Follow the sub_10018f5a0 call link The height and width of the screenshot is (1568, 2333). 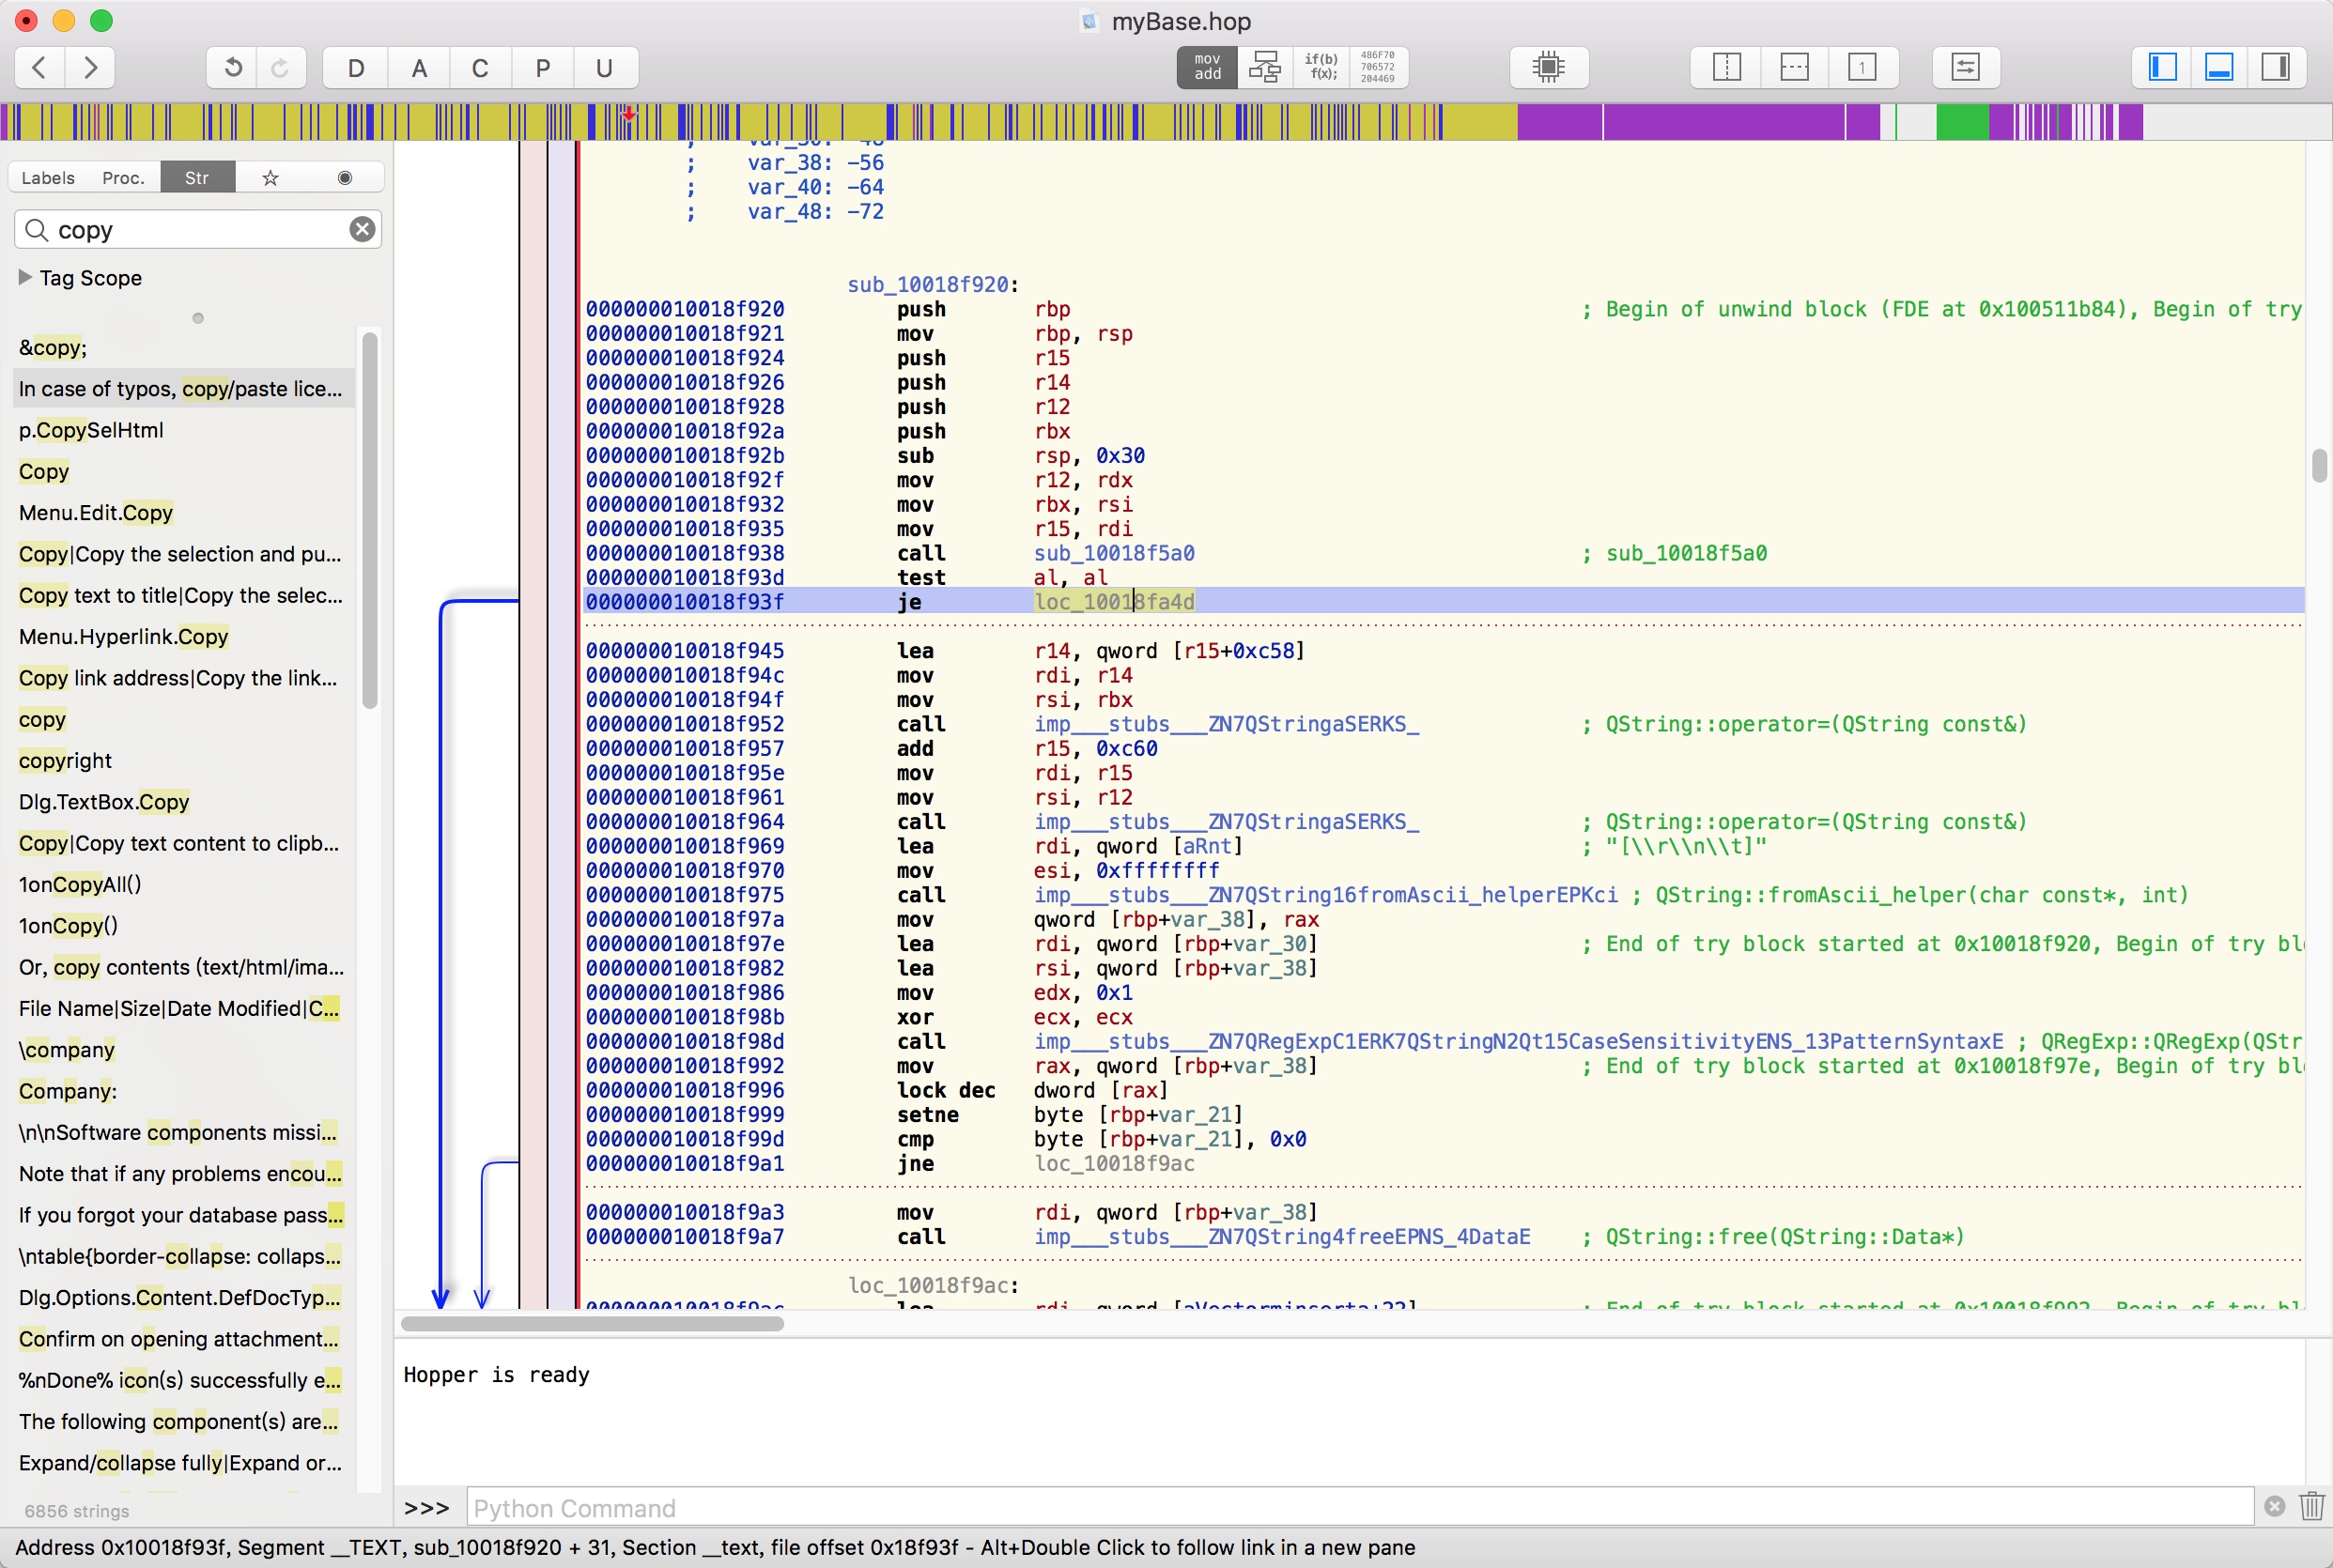click(x=1113, y=553)
